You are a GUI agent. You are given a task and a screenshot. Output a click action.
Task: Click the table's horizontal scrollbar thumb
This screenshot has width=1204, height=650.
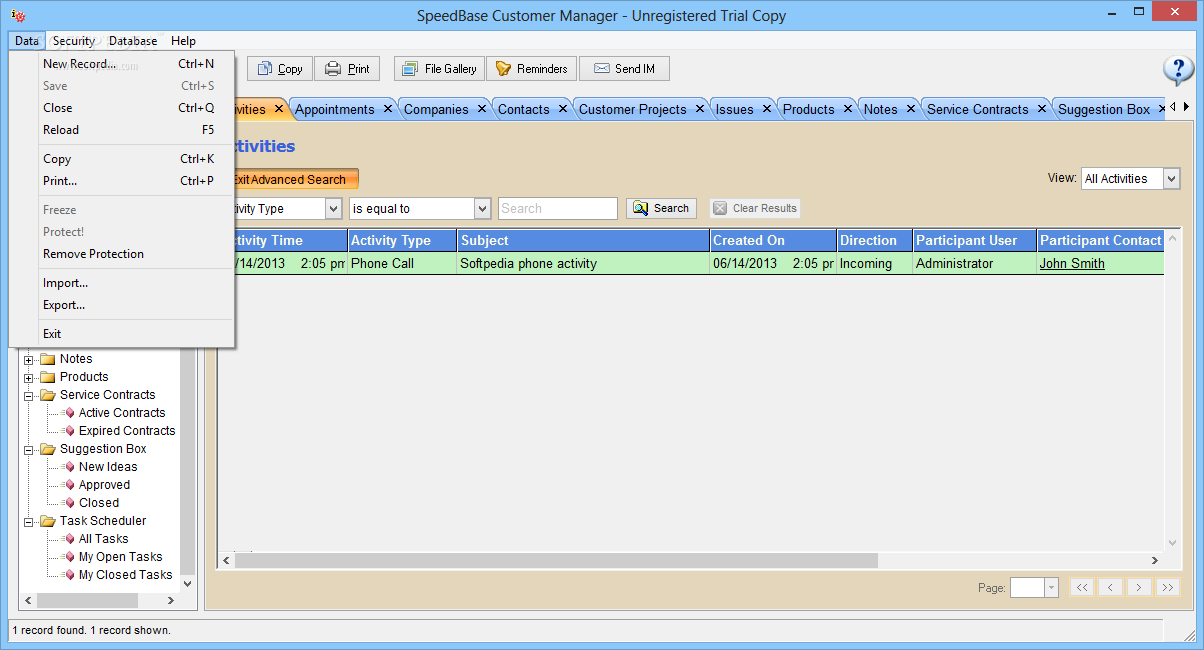[x=556, y=561]
